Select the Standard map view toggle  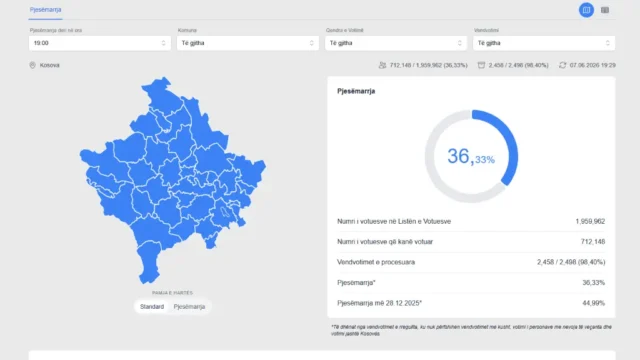(152, 307)
